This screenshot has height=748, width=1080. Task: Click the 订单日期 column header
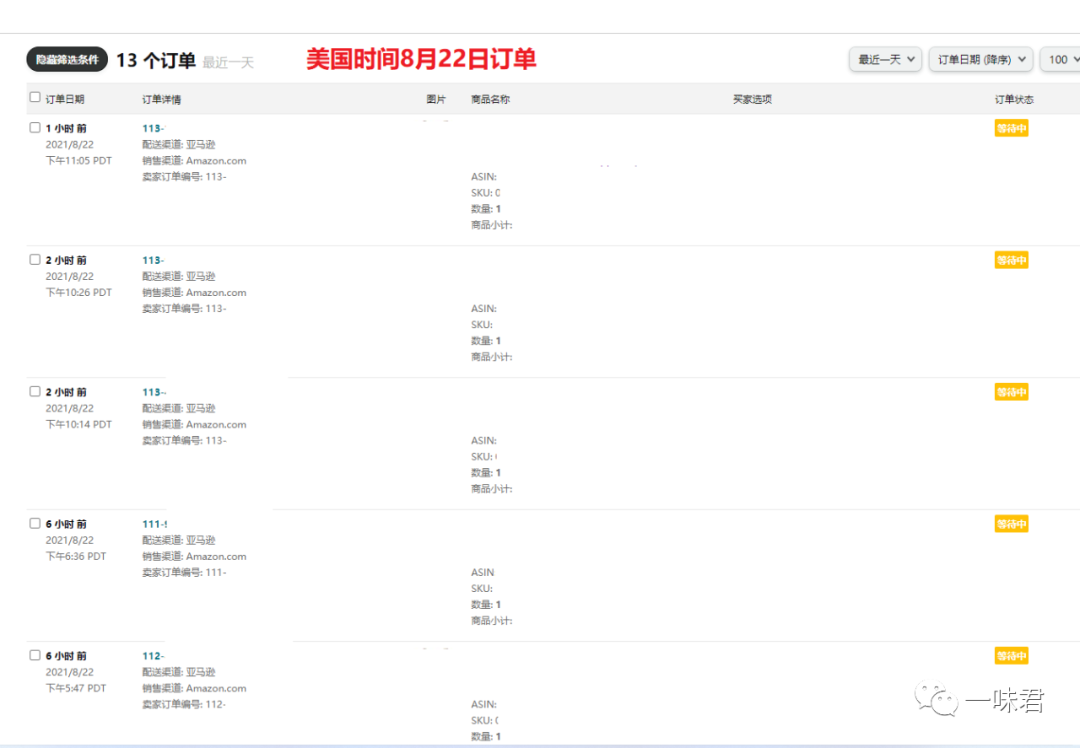65,99
